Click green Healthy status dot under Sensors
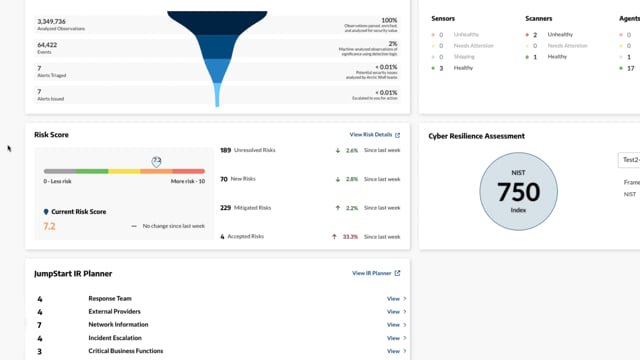 (433, 68)
